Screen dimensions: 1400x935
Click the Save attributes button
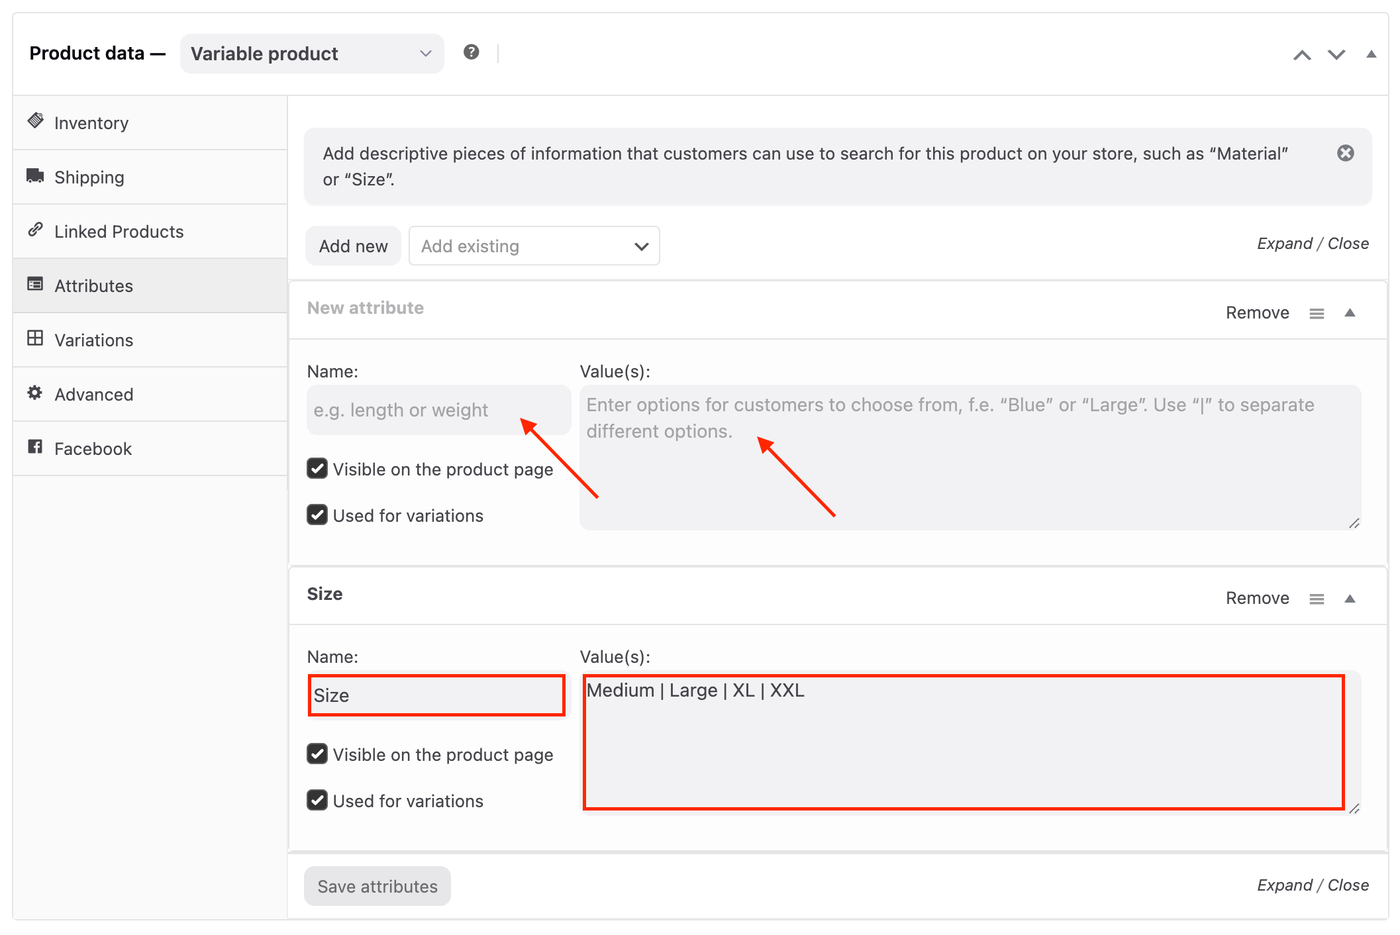coord(377,886)
